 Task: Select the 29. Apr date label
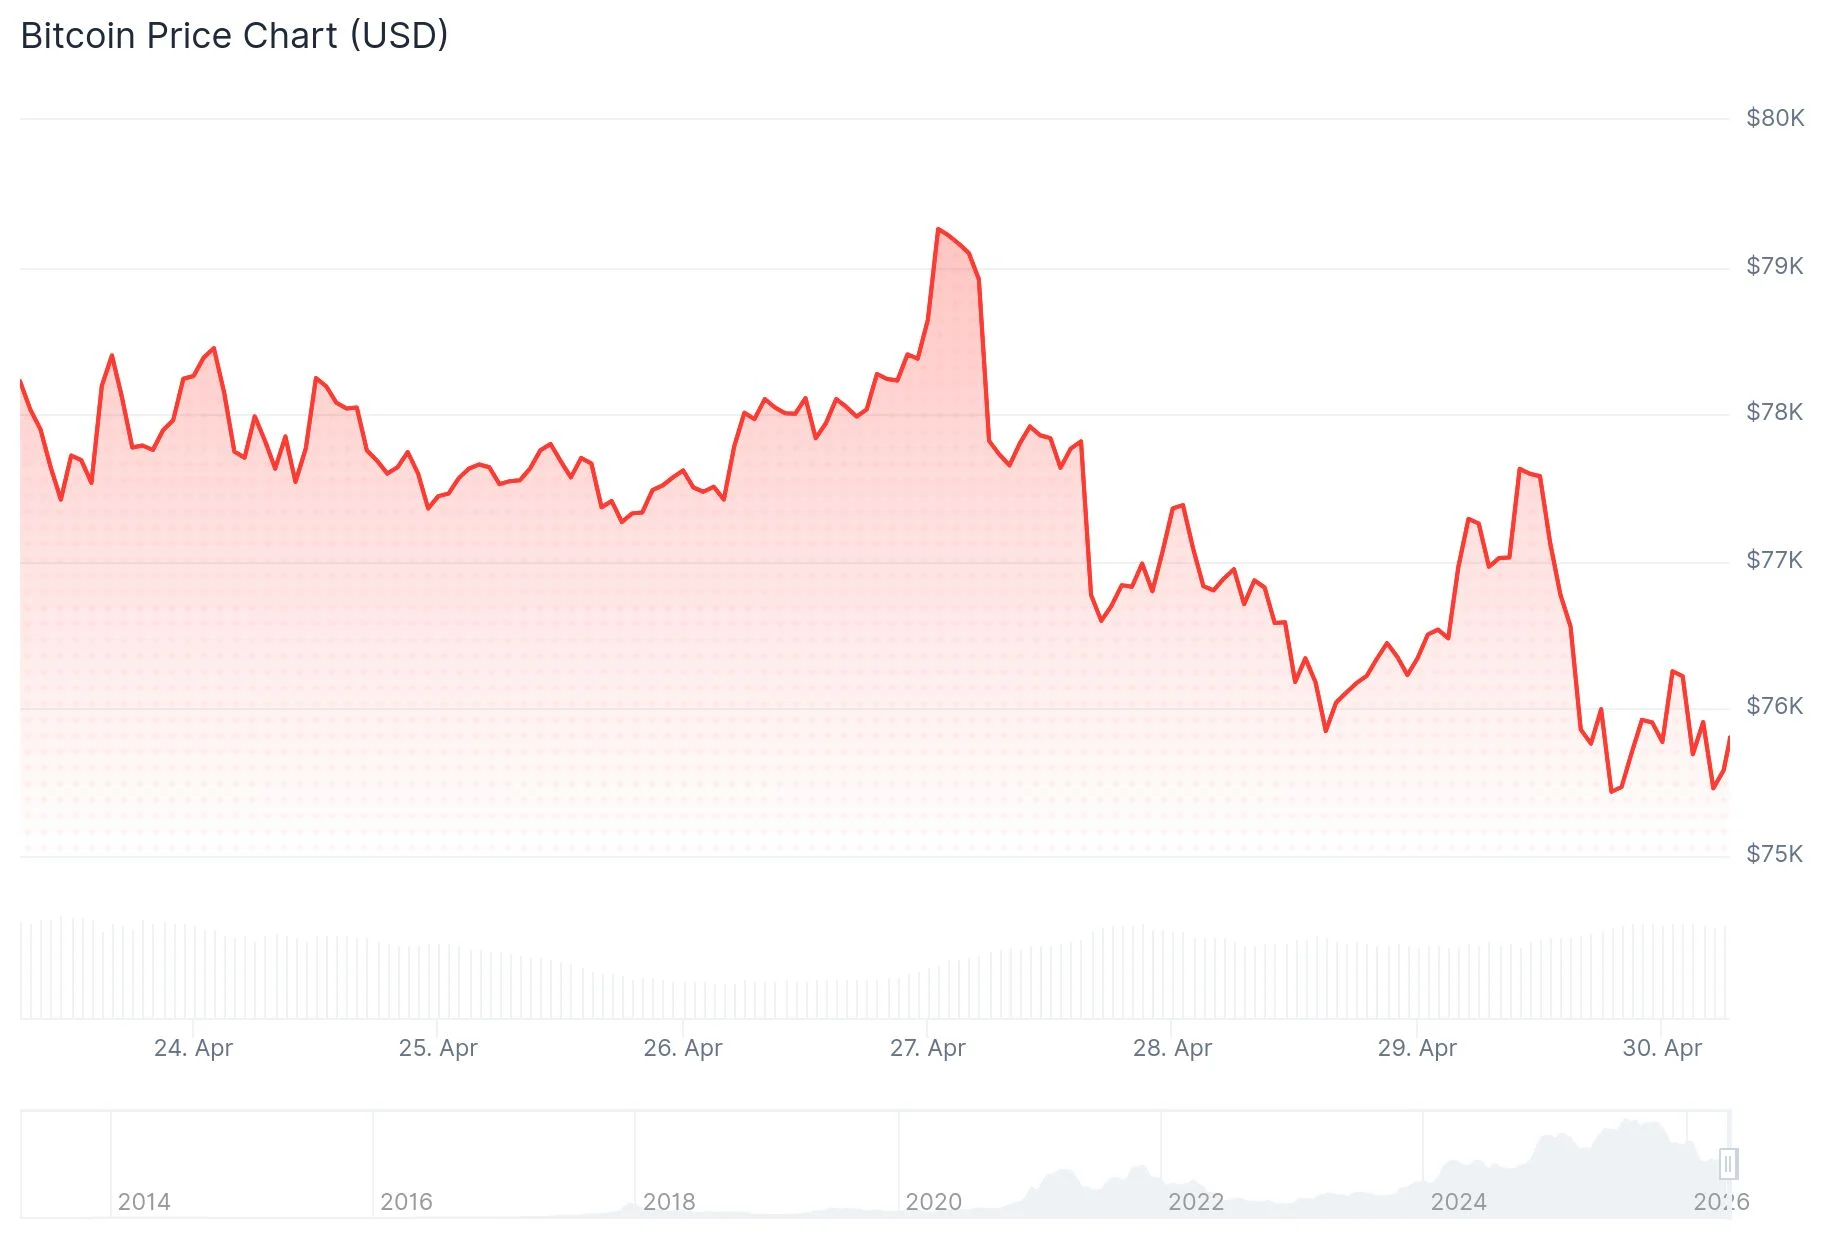pyautogui.click(x=1417, y=1048)
